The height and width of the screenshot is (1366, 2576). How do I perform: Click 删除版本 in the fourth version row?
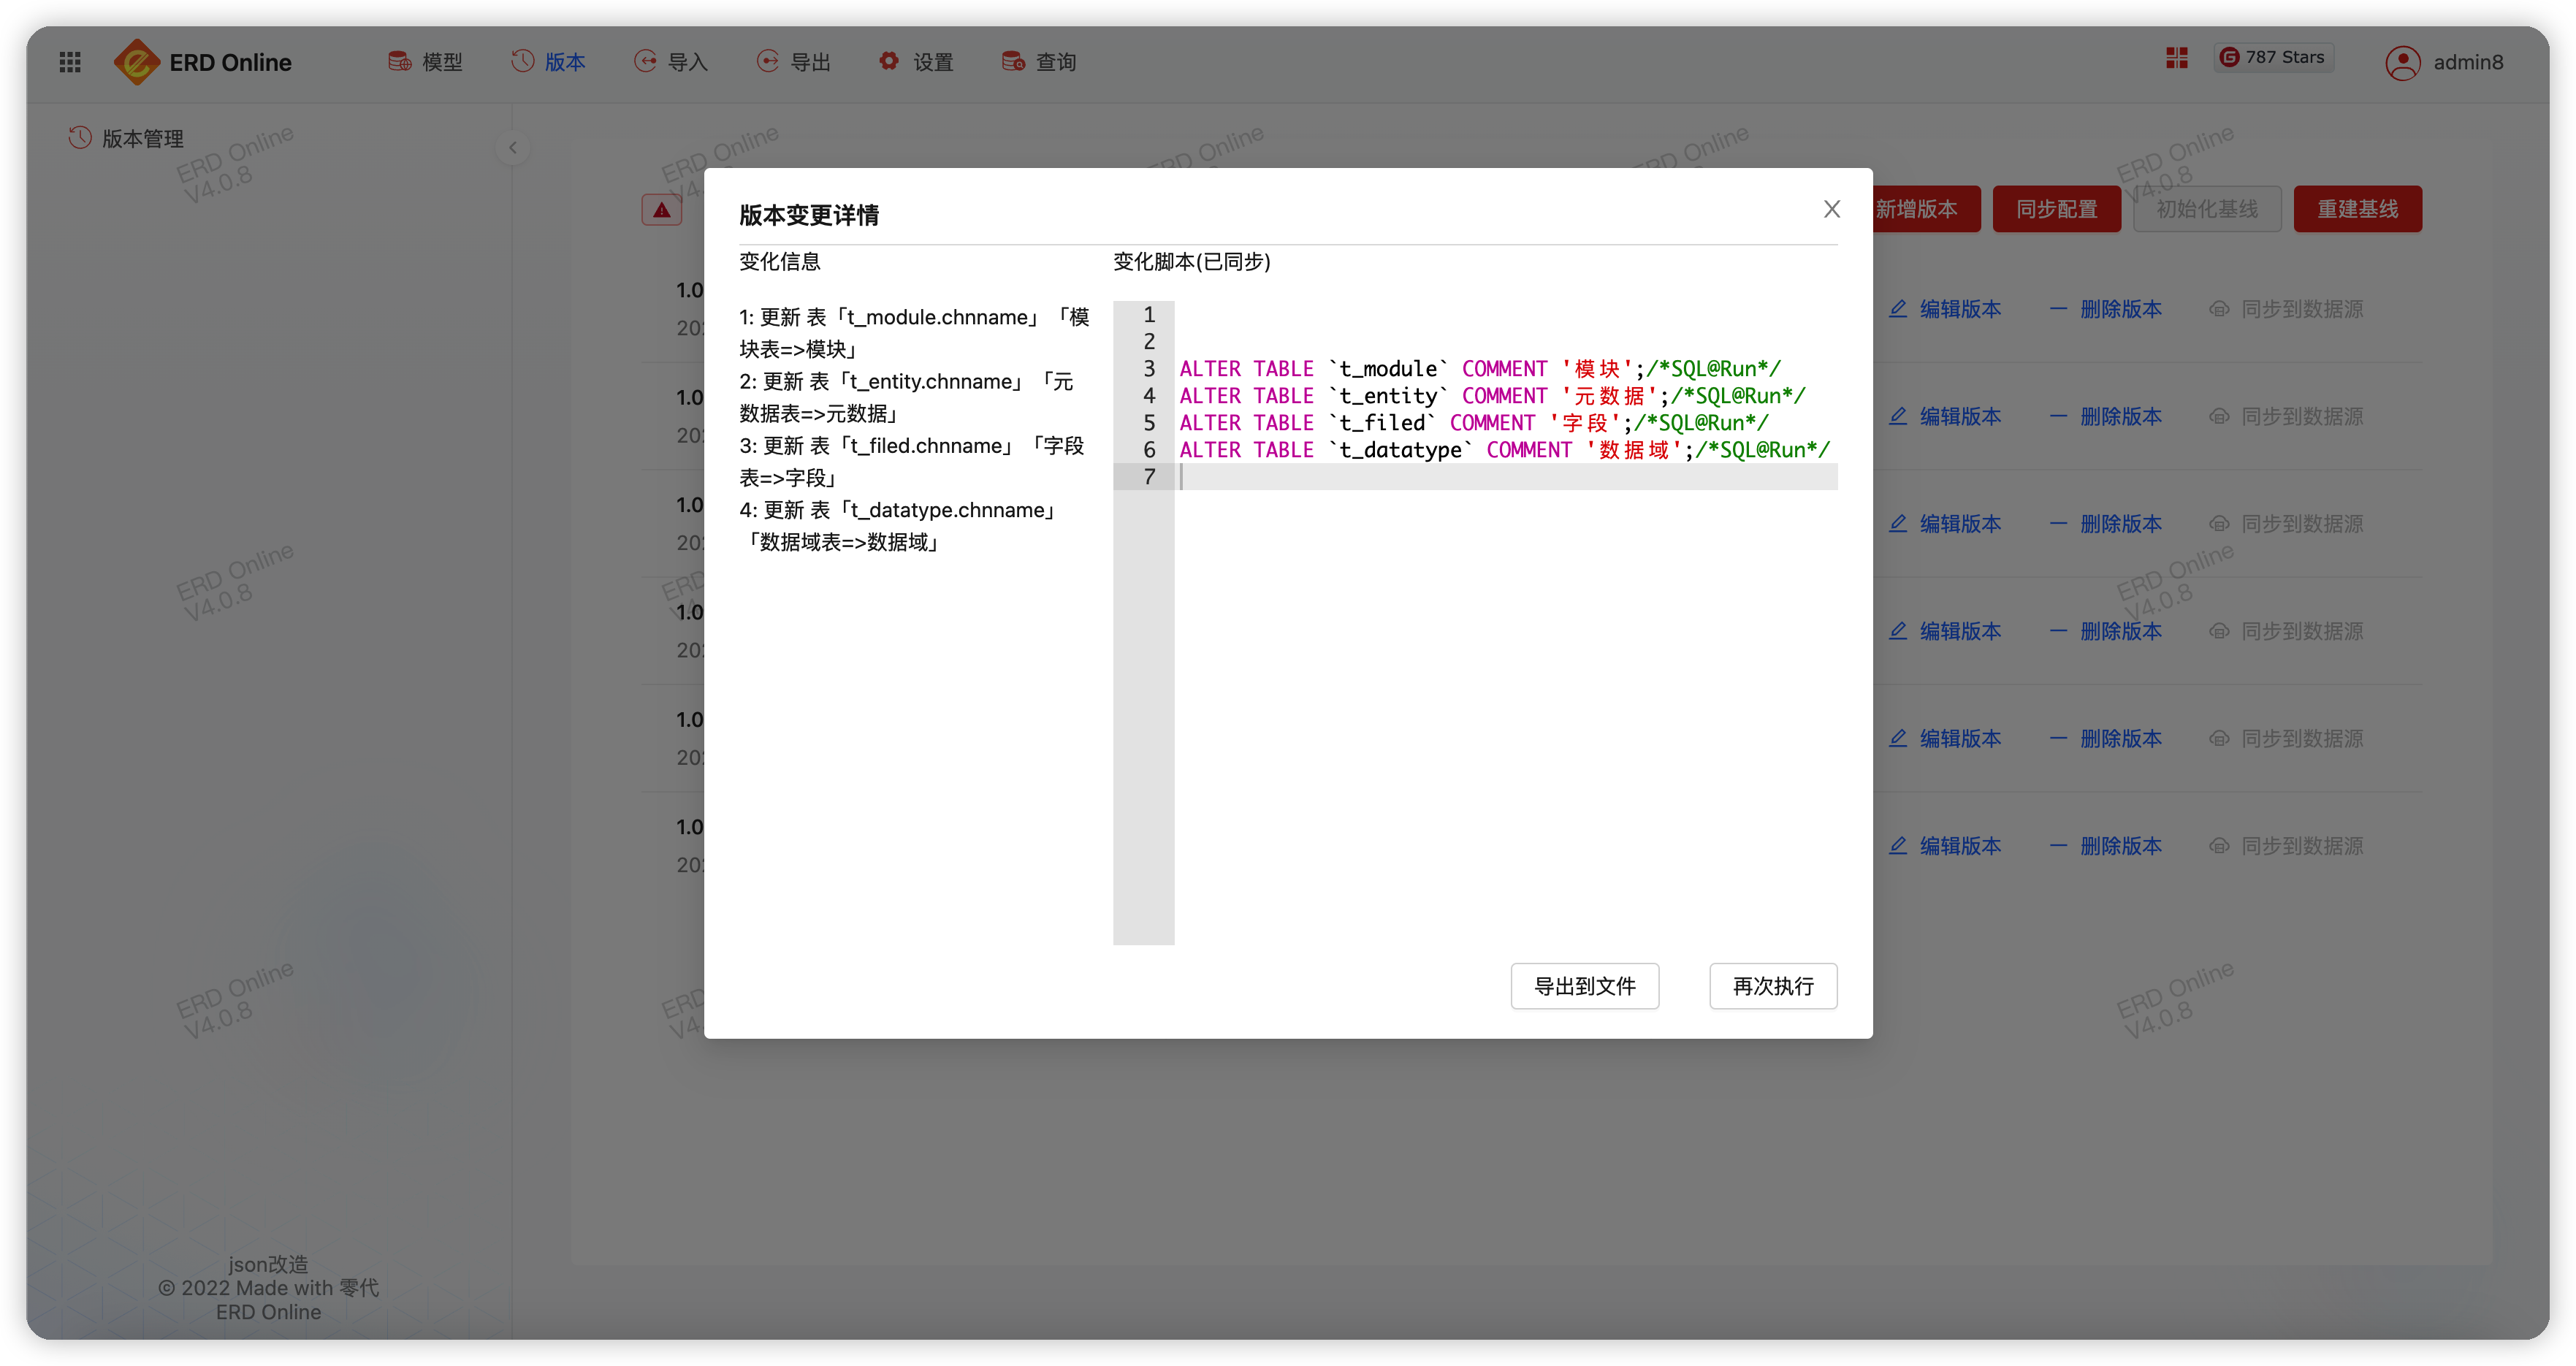point(2106,631)
